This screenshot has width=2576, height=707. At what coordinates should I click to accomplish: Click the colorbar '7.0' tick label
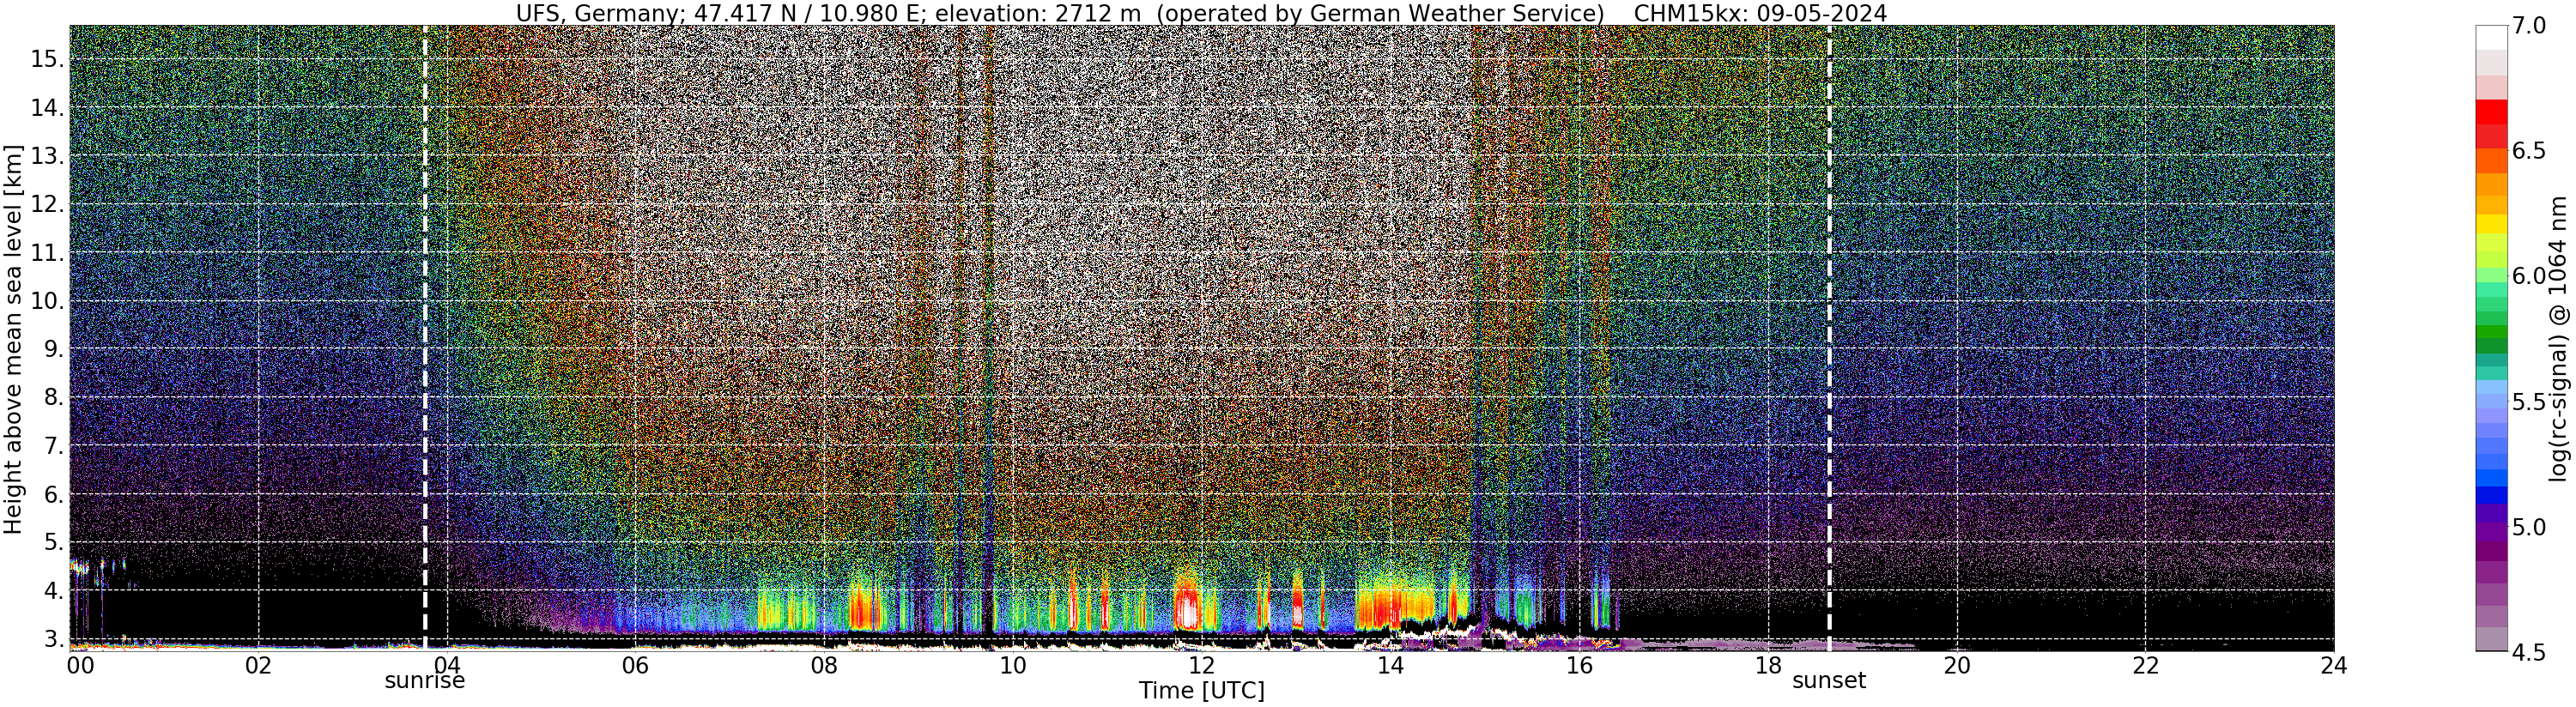coord(2528,26)
